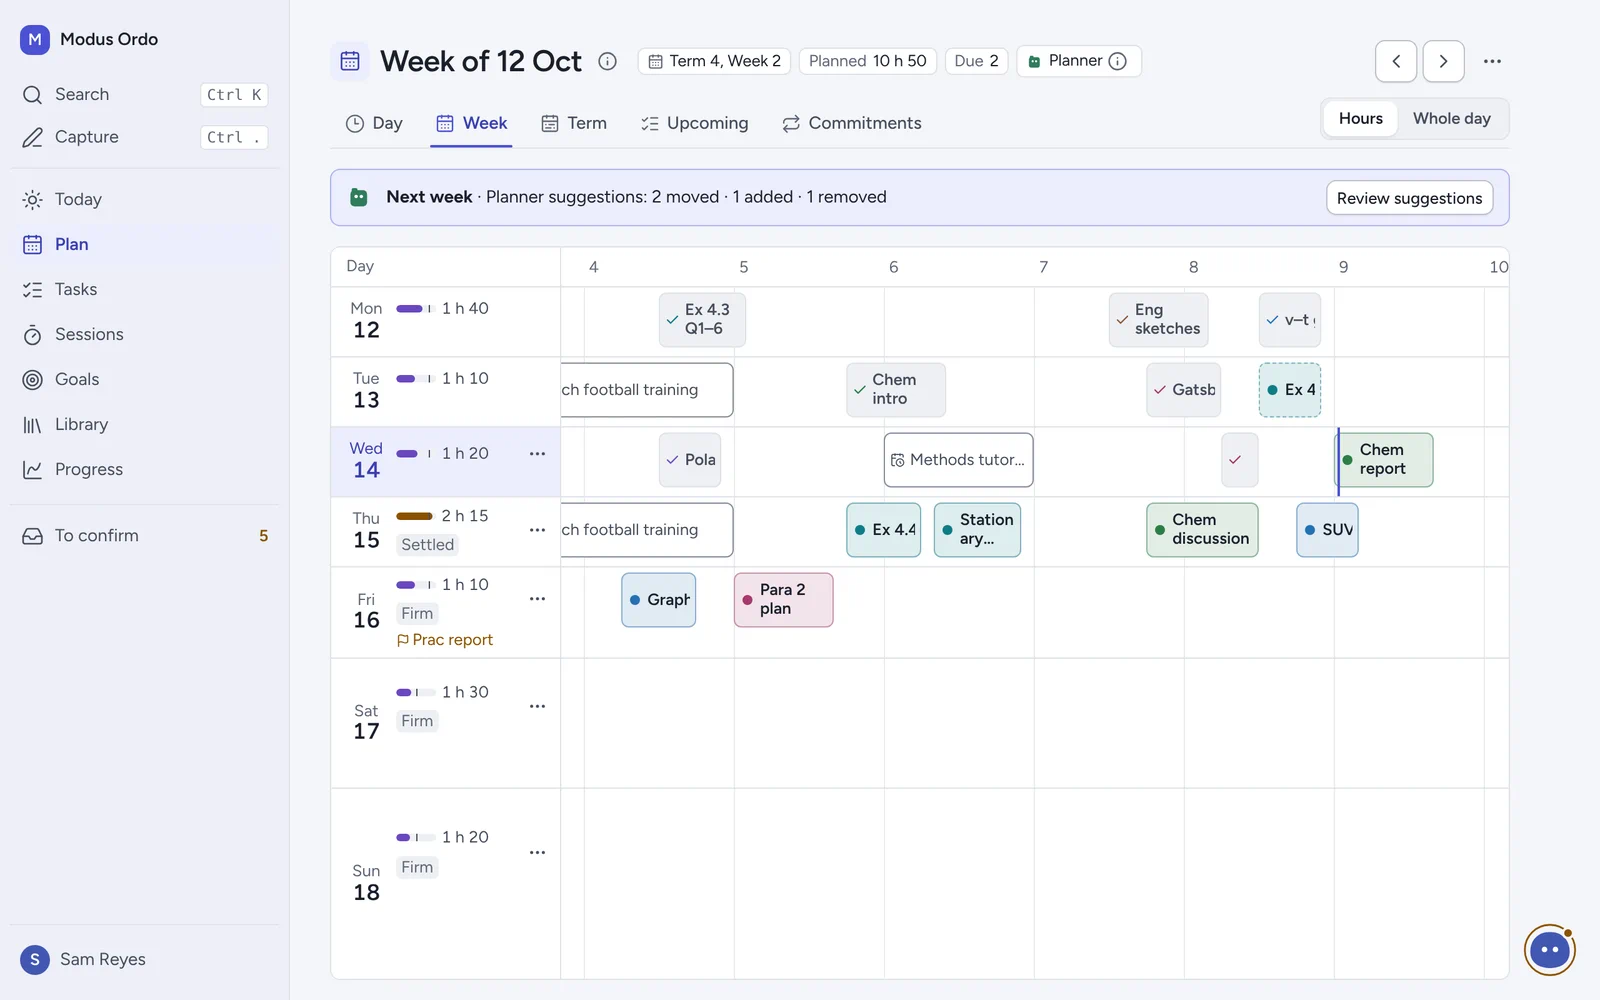Switch to the Day tab
This screenshot has height=1000, width=1600.
click(x=374, y=124)
